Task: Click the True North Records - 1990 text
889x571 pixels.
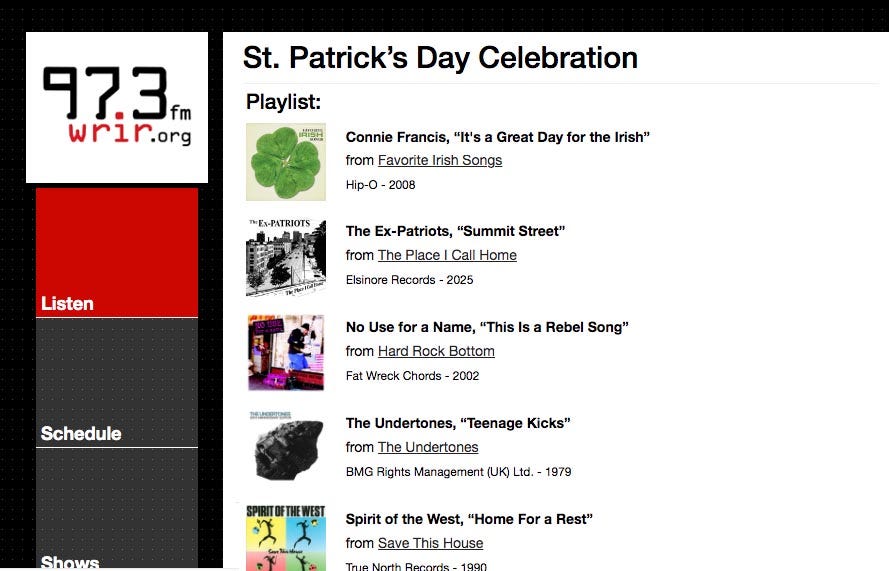Action: click(416, 566)
